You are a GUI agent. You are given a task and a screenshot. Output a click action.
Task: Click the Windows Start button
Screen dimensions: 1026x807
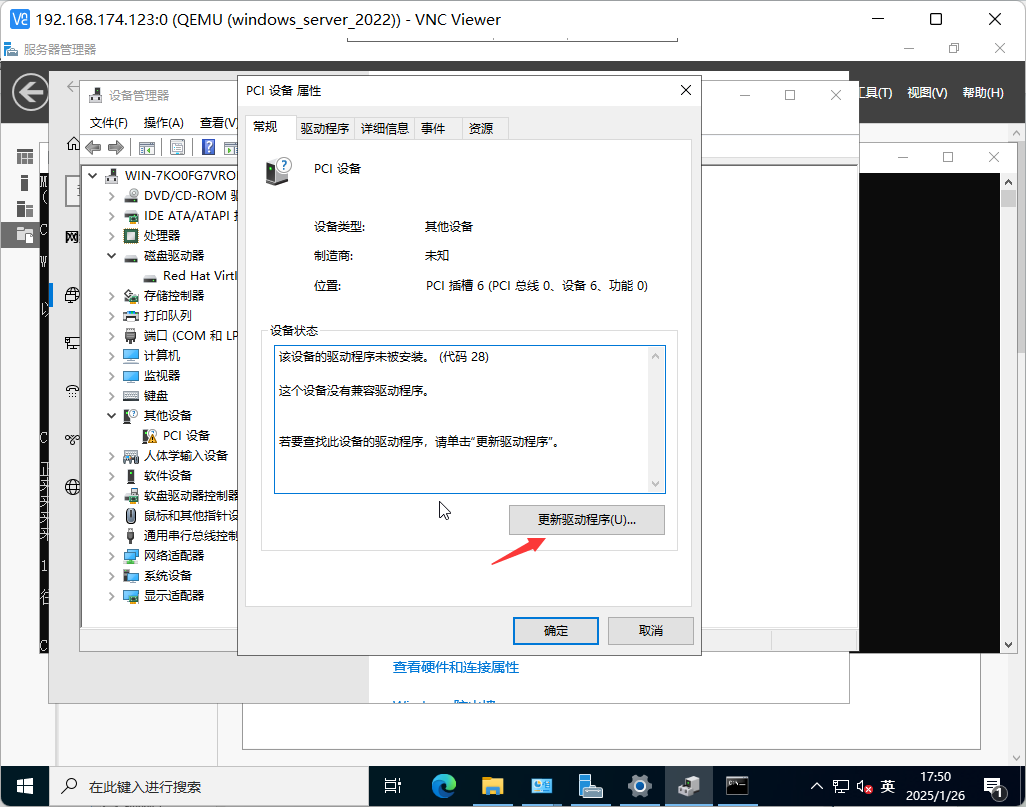(x=25, y=786)
